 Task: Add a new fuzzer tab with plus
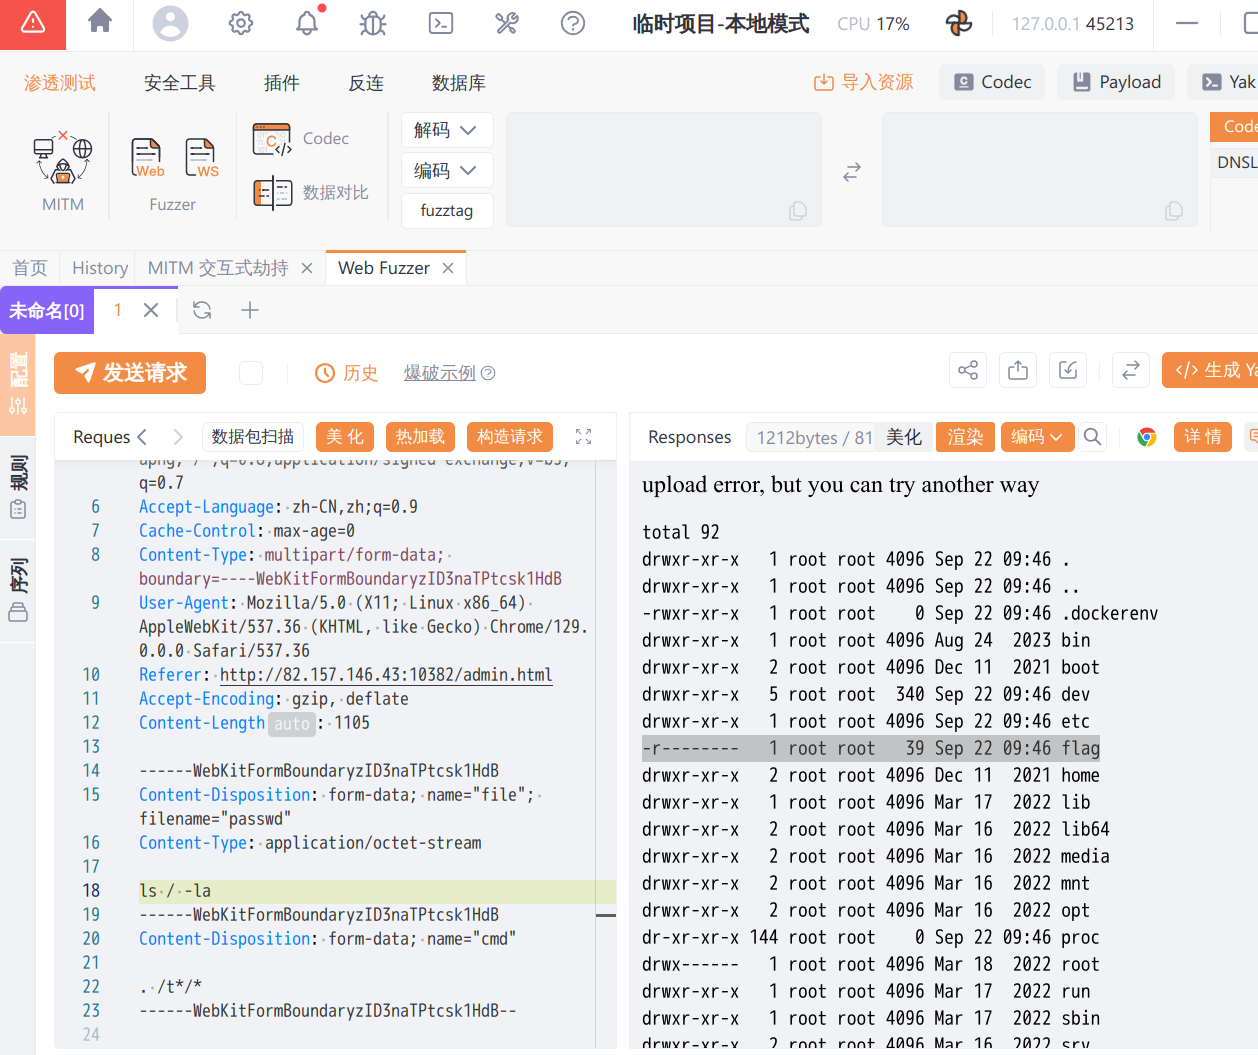click(250, 310)
